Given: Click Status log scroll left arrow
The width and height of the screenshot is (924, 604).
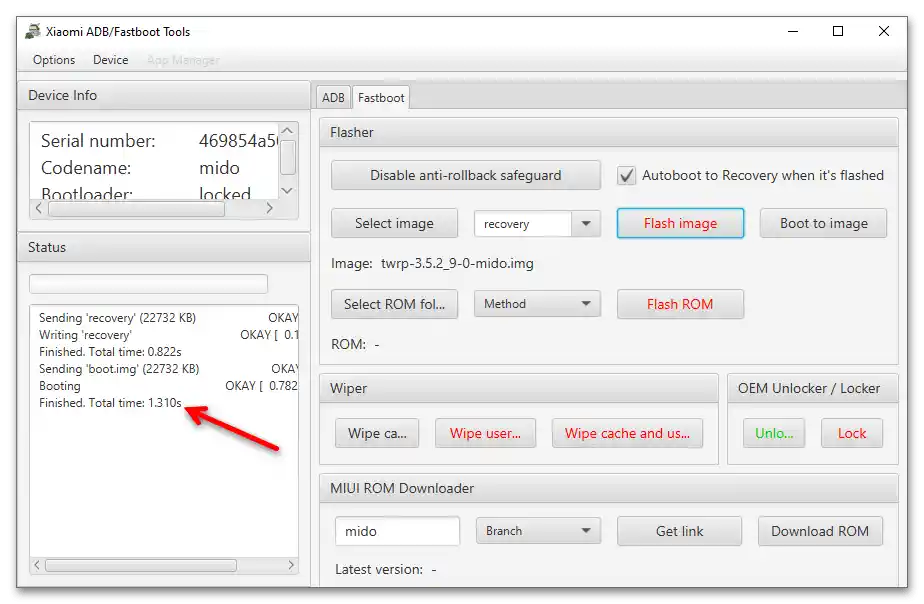Looking at the screenshot, I should click(37, 565).
